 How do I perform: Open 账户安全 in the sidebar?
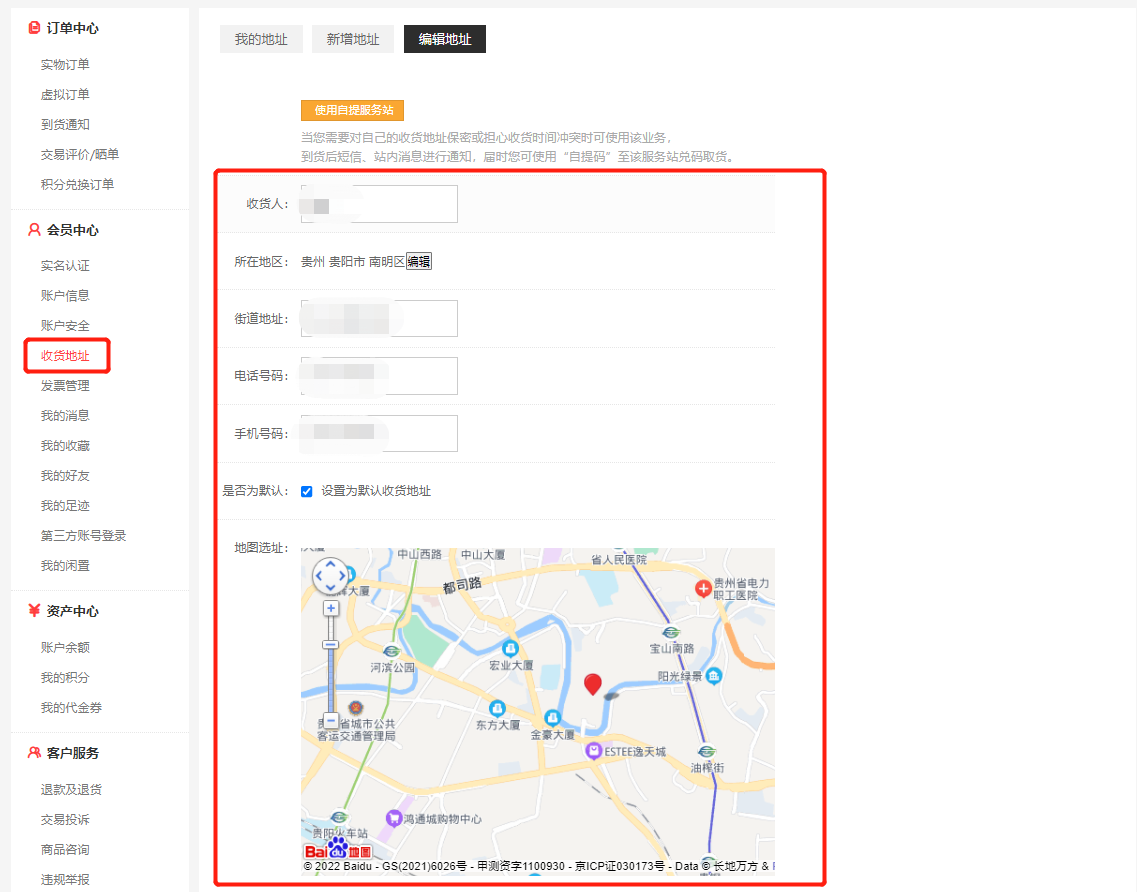(x=65, y=325)
